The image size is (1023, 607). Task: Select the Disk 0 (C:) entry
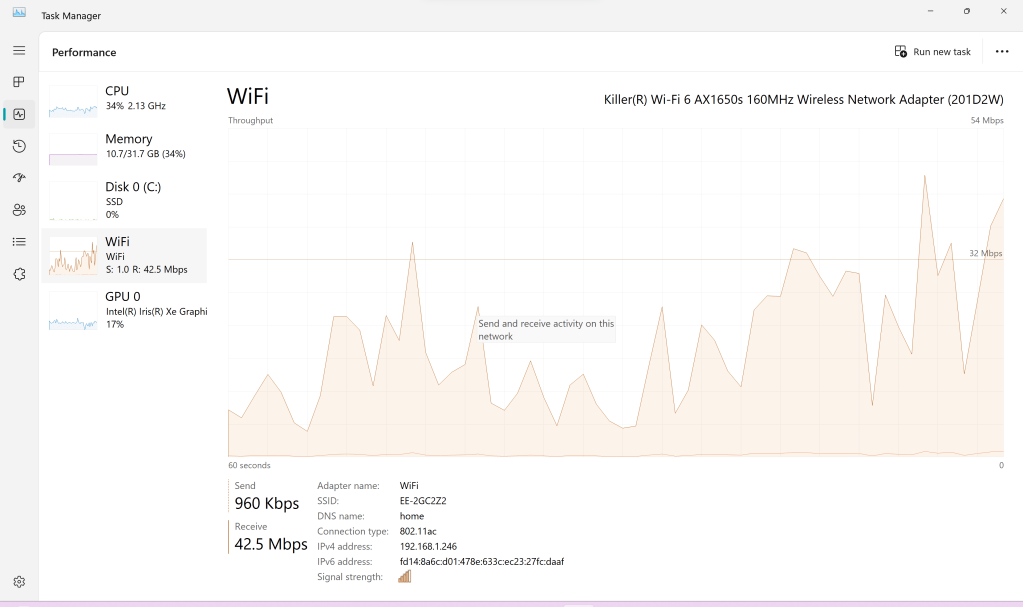[x=124, y=200]
